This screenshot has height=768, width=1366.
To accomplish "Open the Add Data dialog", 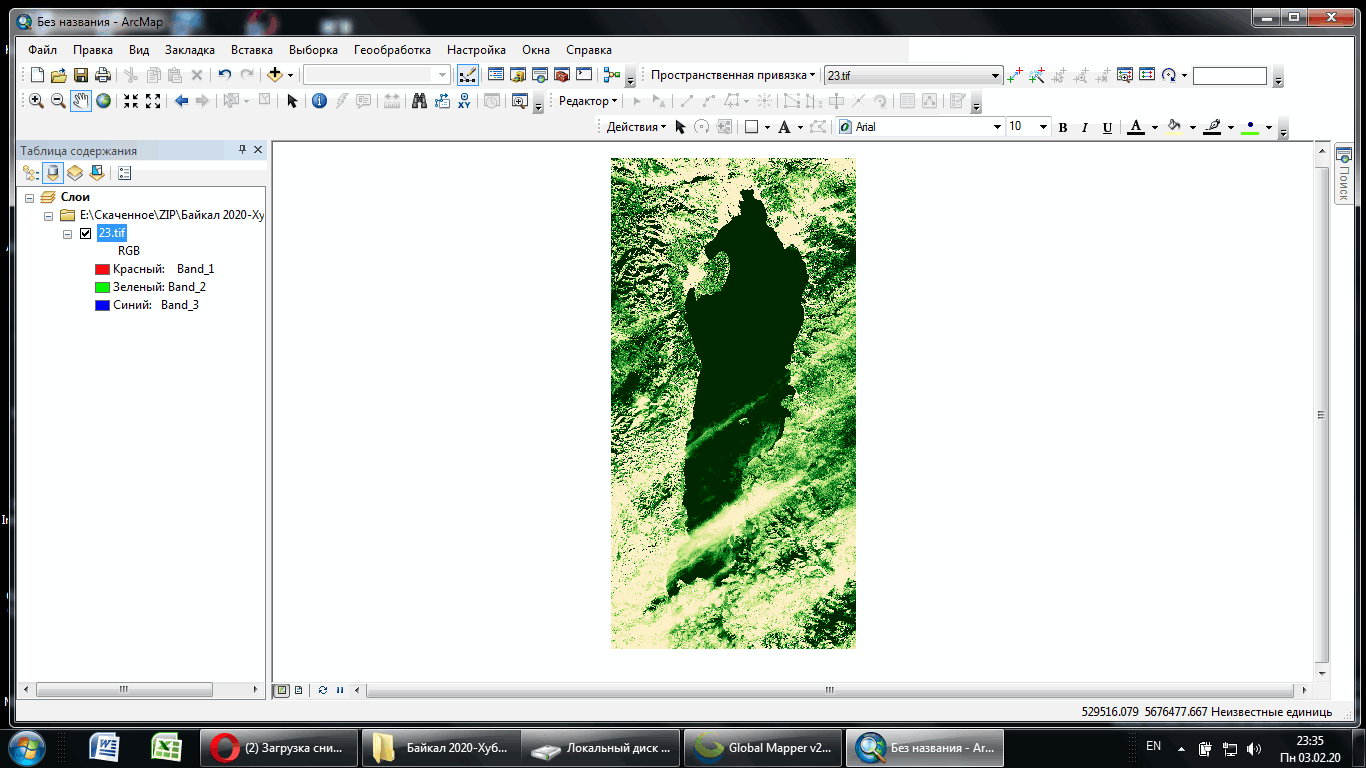I will coord(274,74).
